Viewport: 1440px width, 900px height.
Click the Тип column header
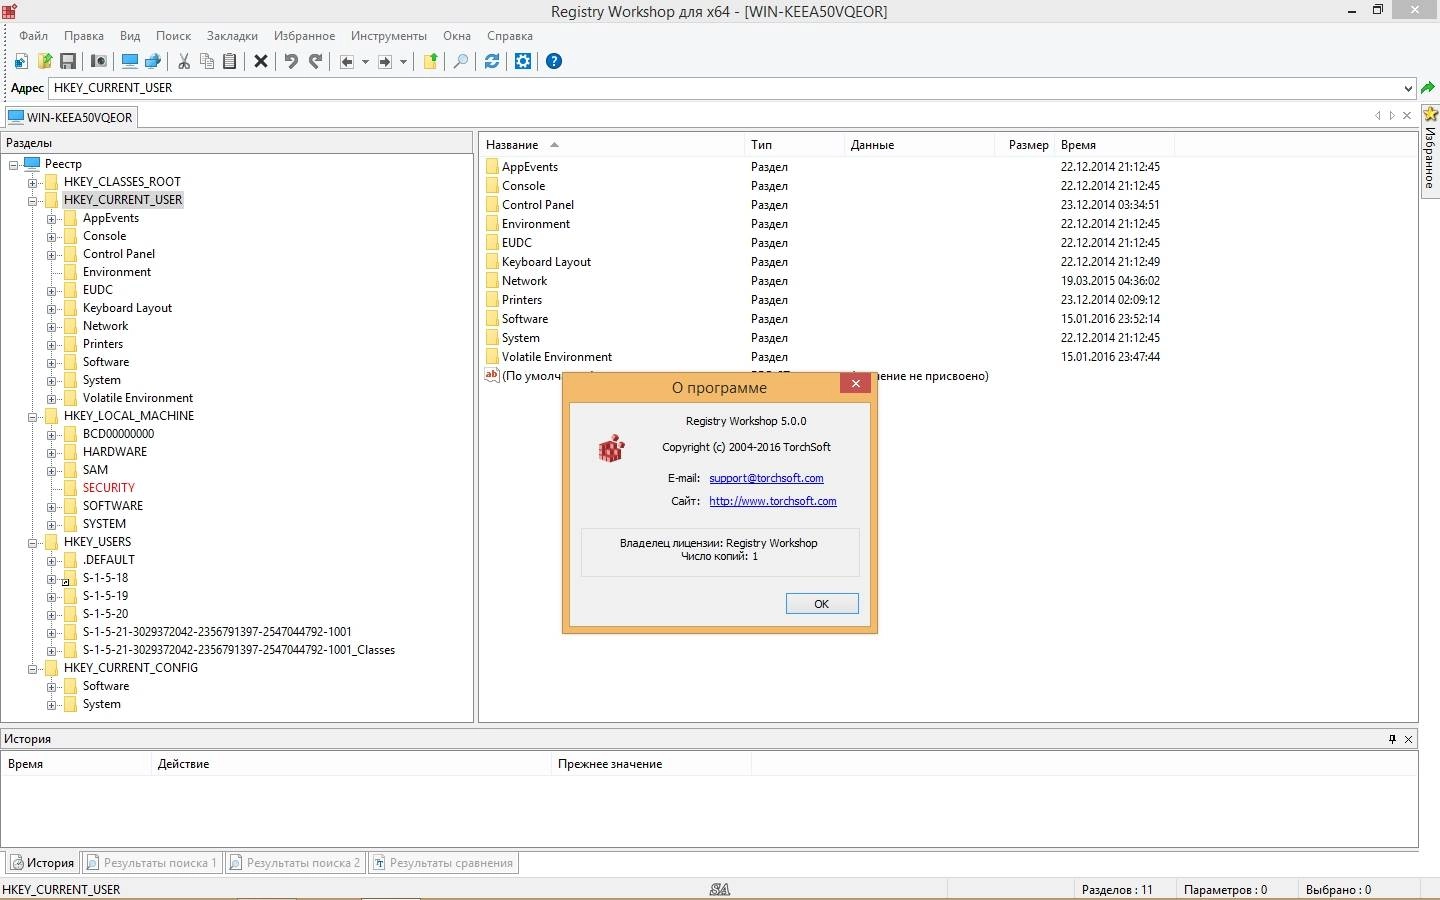click(x=795, y=145)
